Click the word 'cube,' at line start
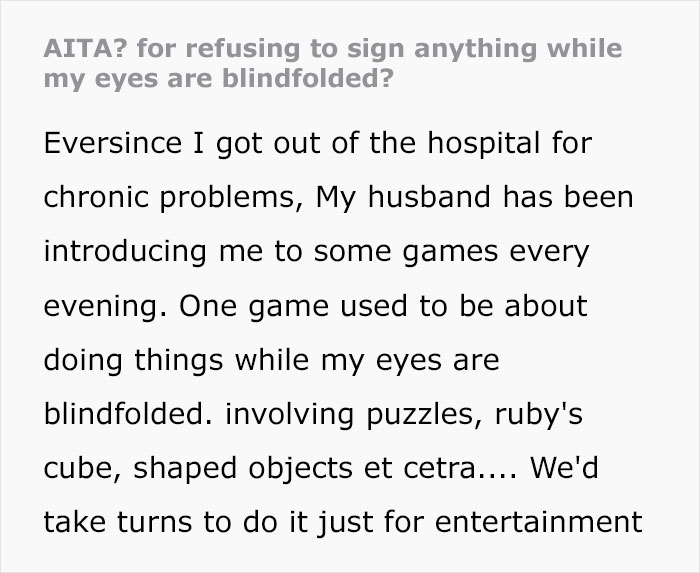Screen dimensions: 700x573 pos(78,468)
